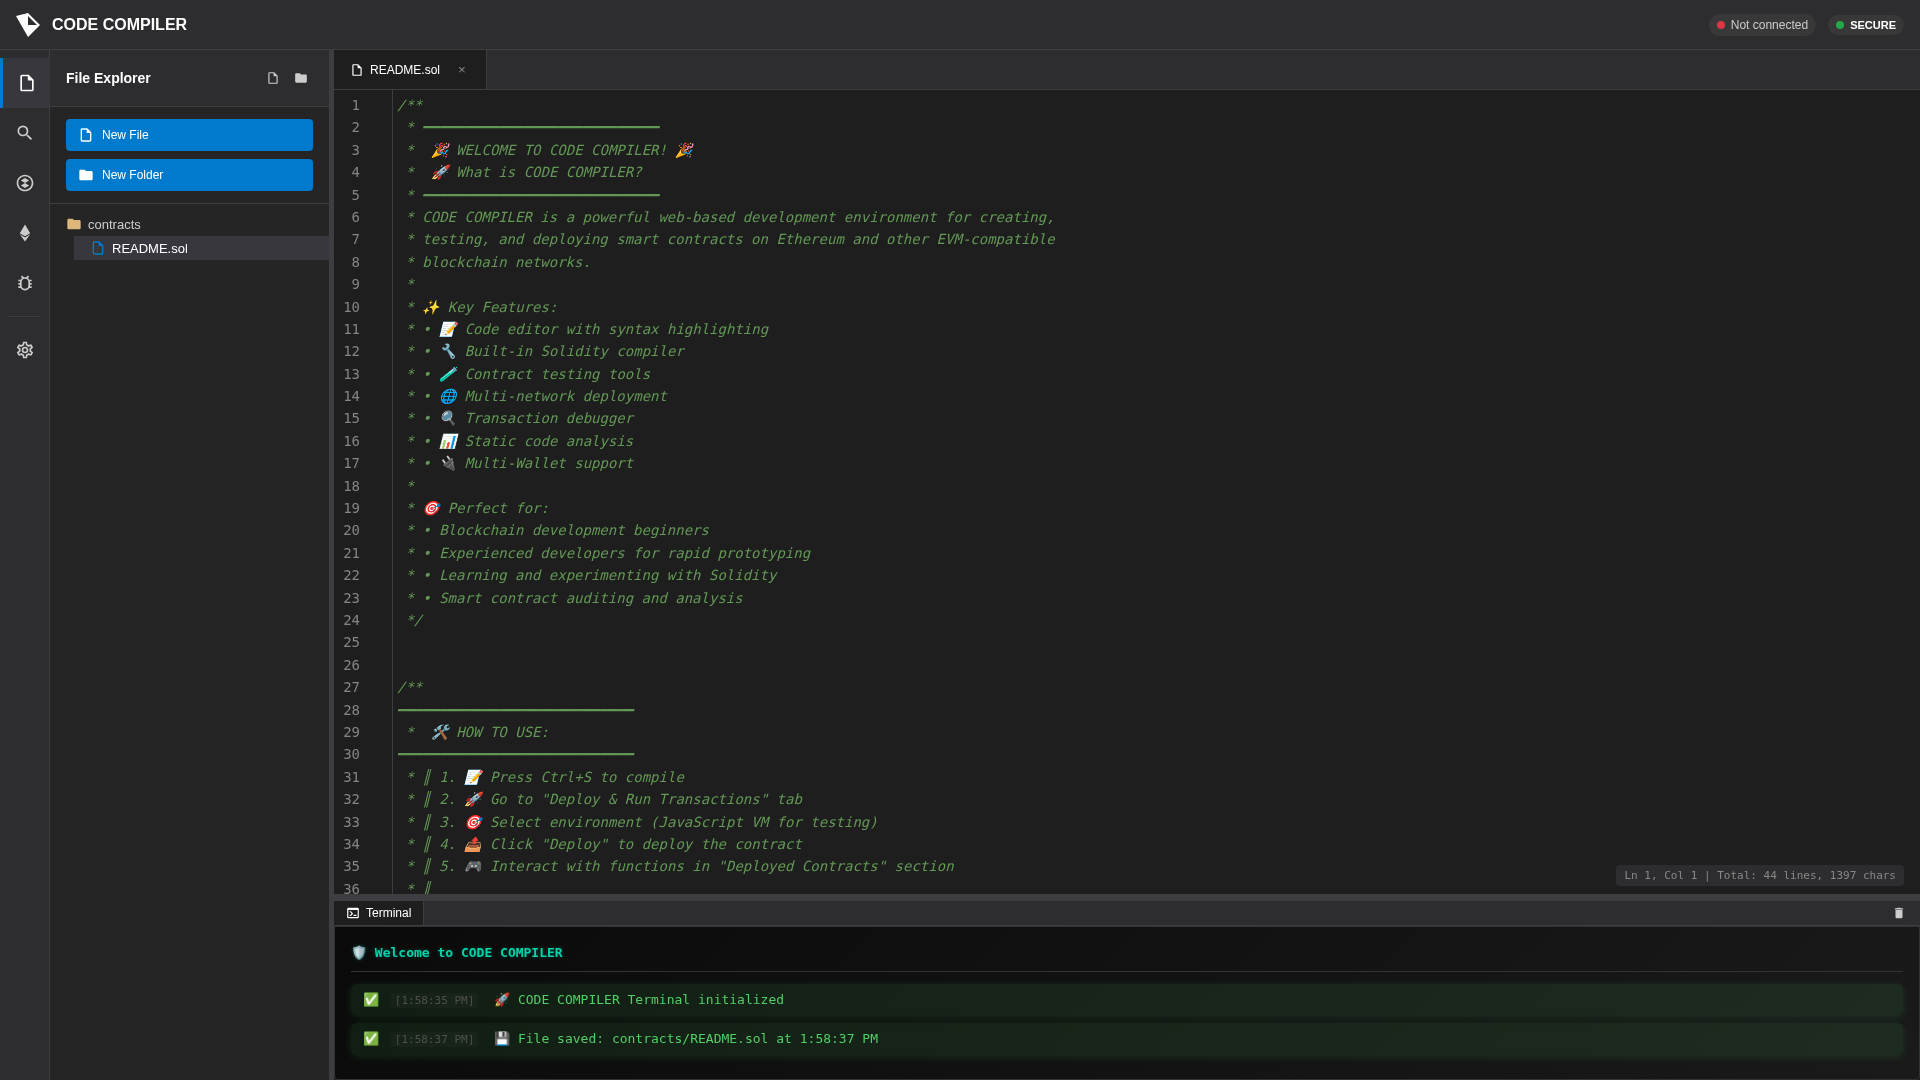Click the 'File saved' log entry
1920x1080 pixels.
1127,1039
